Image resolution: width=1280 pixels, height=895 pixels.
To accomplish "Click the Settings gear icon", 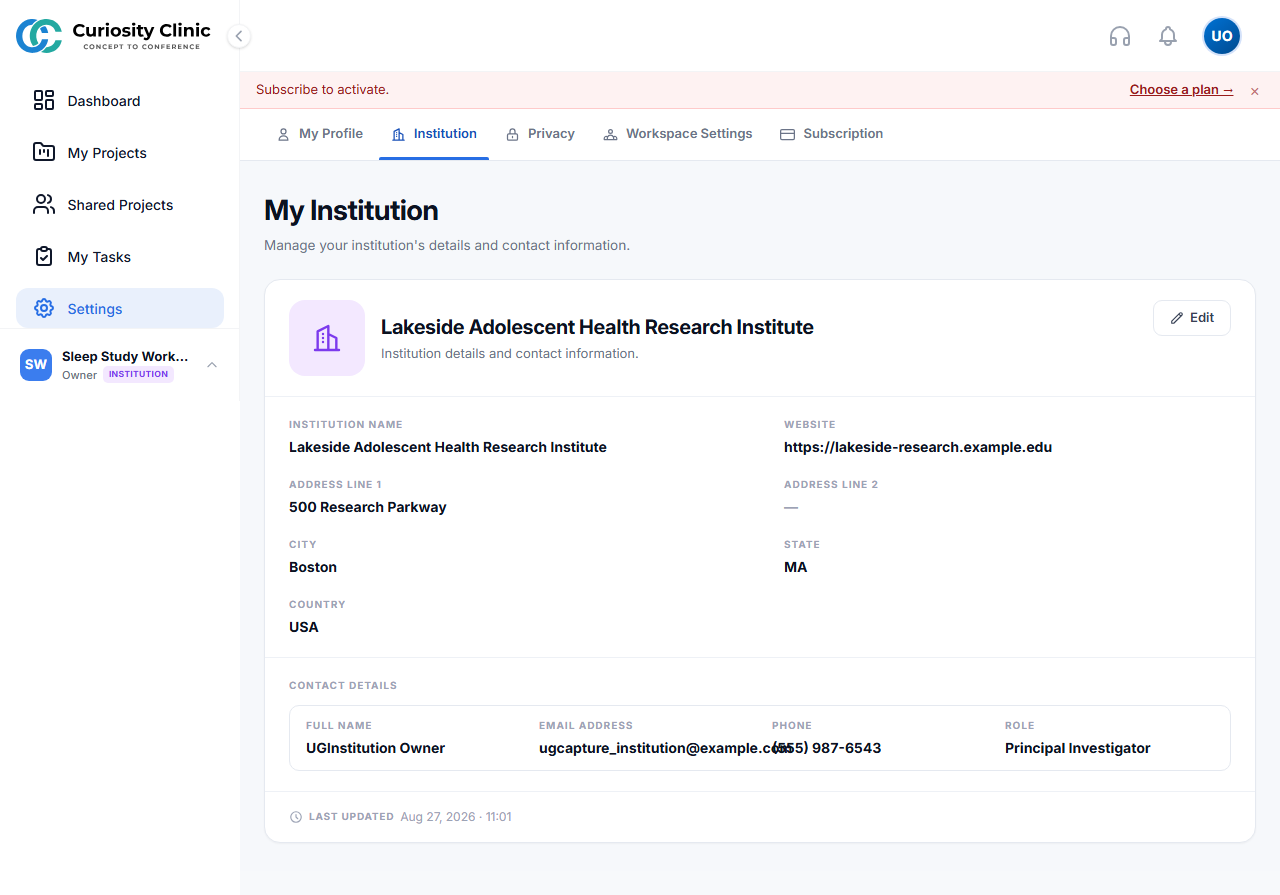I will 44,308.
